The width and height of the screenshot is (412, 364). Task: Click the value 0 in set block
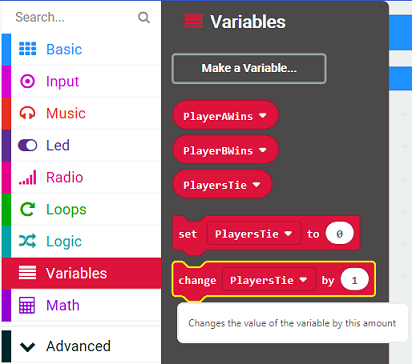point(340,234)
